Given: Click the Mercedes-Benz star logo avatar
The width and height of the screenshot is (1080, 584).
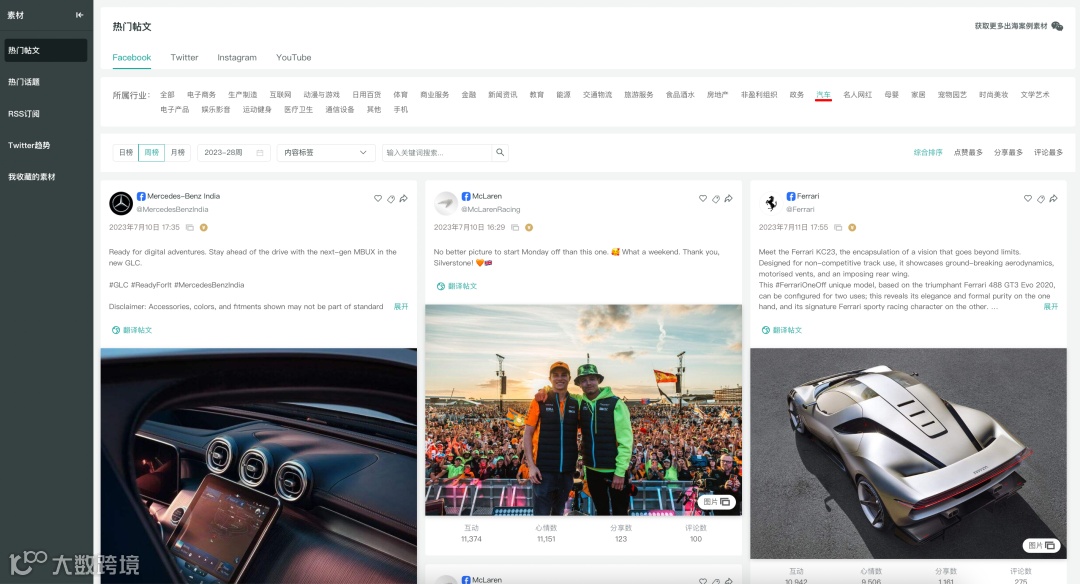Looking at the screenshot, I should (x=121, y=203).
